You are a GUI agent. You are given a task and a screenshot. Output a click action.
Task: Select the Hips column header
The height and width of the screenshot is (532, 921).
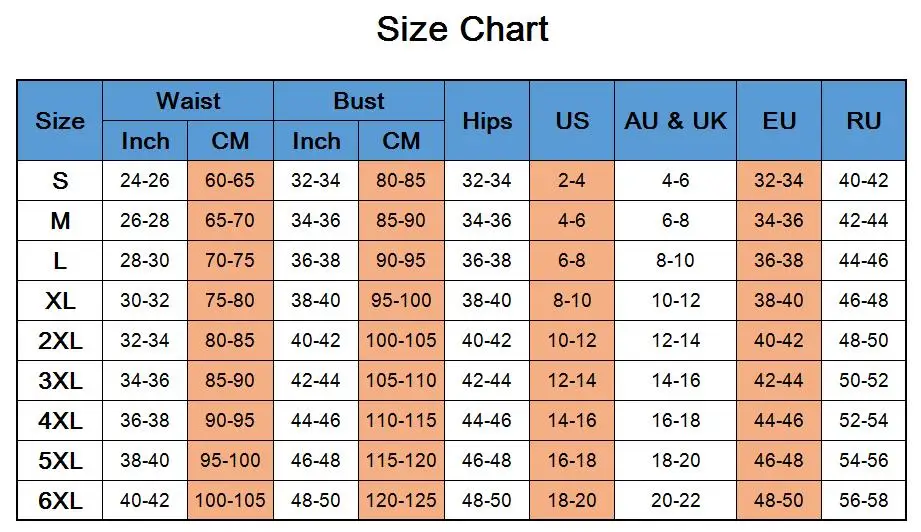coord(487,121)
